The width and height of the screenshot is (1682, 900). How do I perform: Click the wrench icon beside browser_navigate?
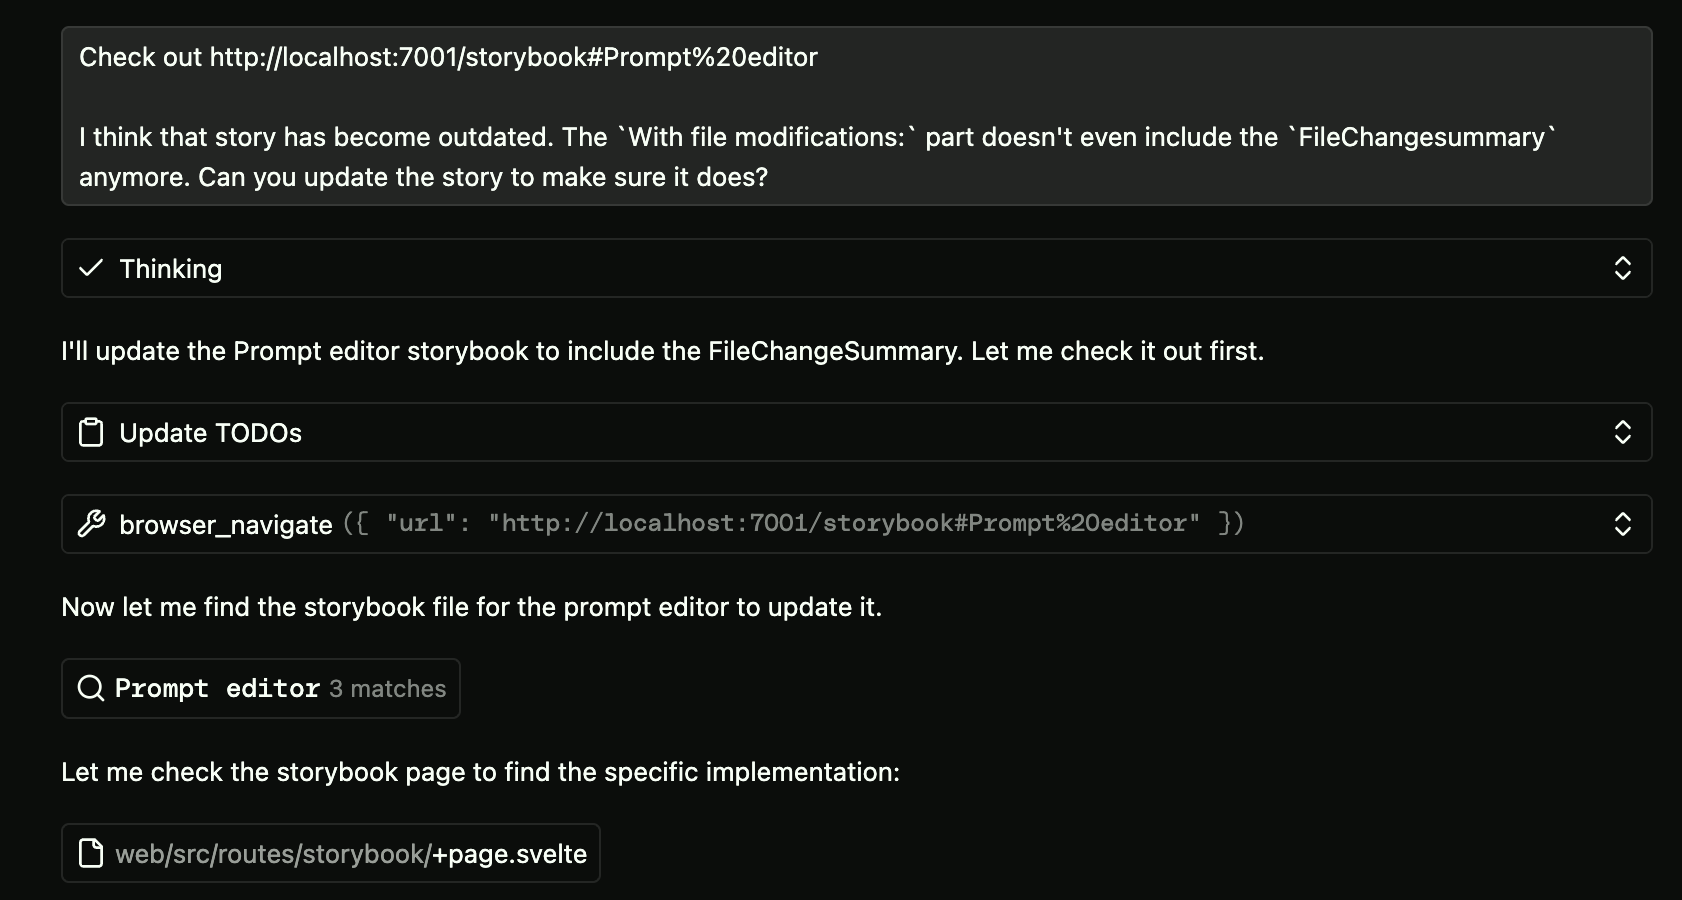(91, 524)
